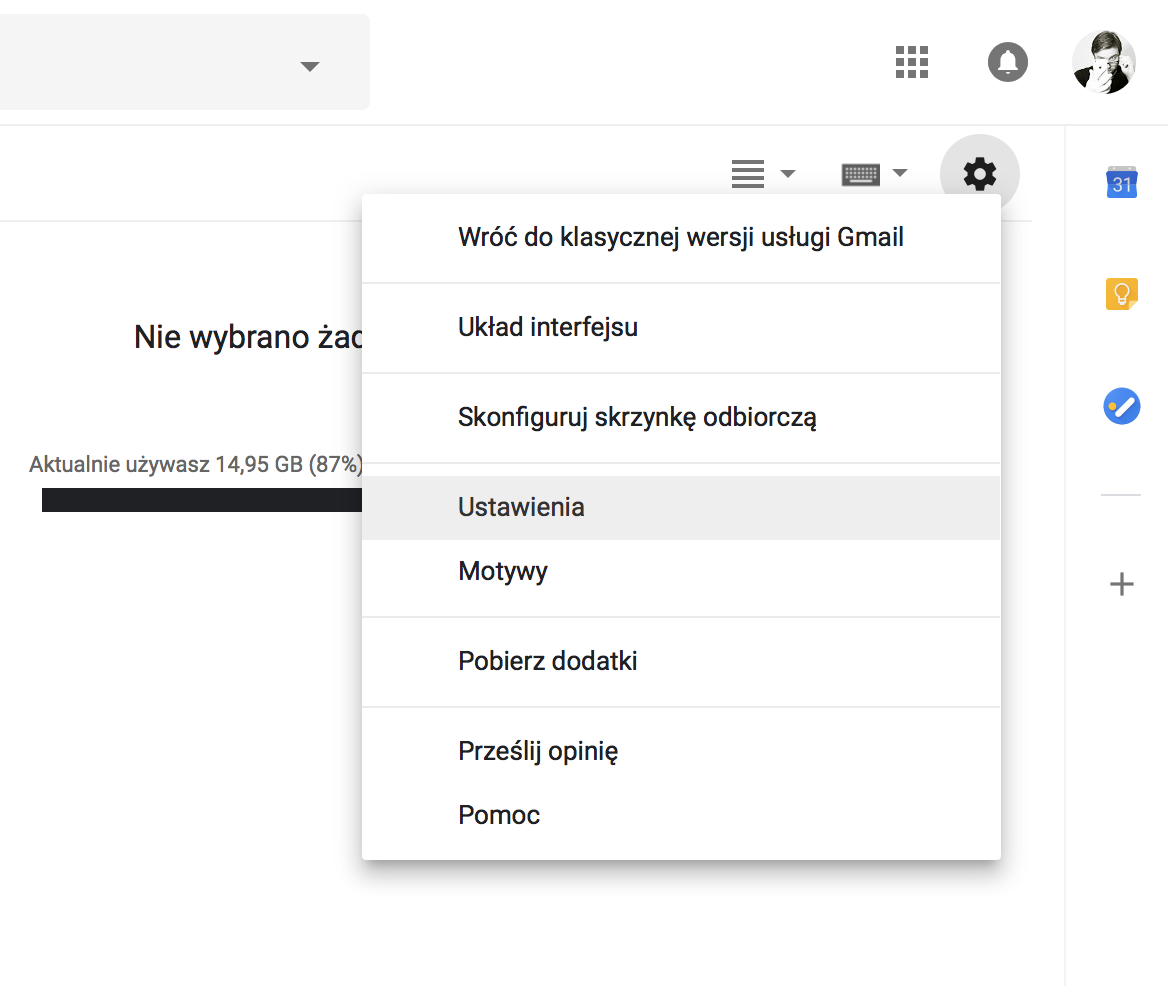Select 'Skonfiguruj skrzynkę odbiorczą' menu item
This screenshot has width=1168, height=986.
tap(681, 418)
